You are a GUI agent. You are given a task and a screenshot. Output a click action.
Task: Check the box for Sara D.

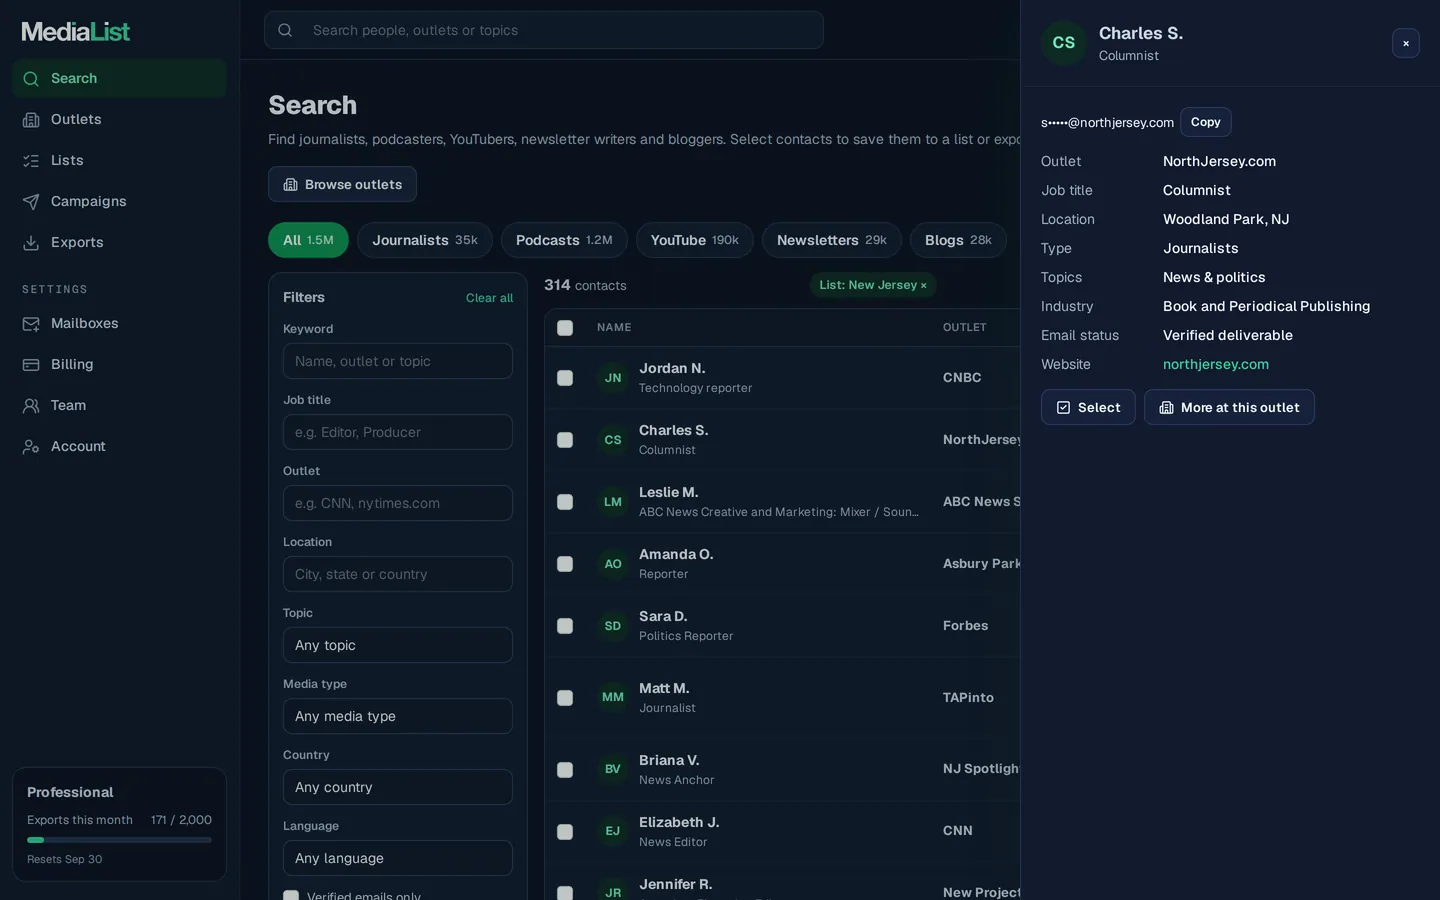pyautogui.click(x=565, y=626)
